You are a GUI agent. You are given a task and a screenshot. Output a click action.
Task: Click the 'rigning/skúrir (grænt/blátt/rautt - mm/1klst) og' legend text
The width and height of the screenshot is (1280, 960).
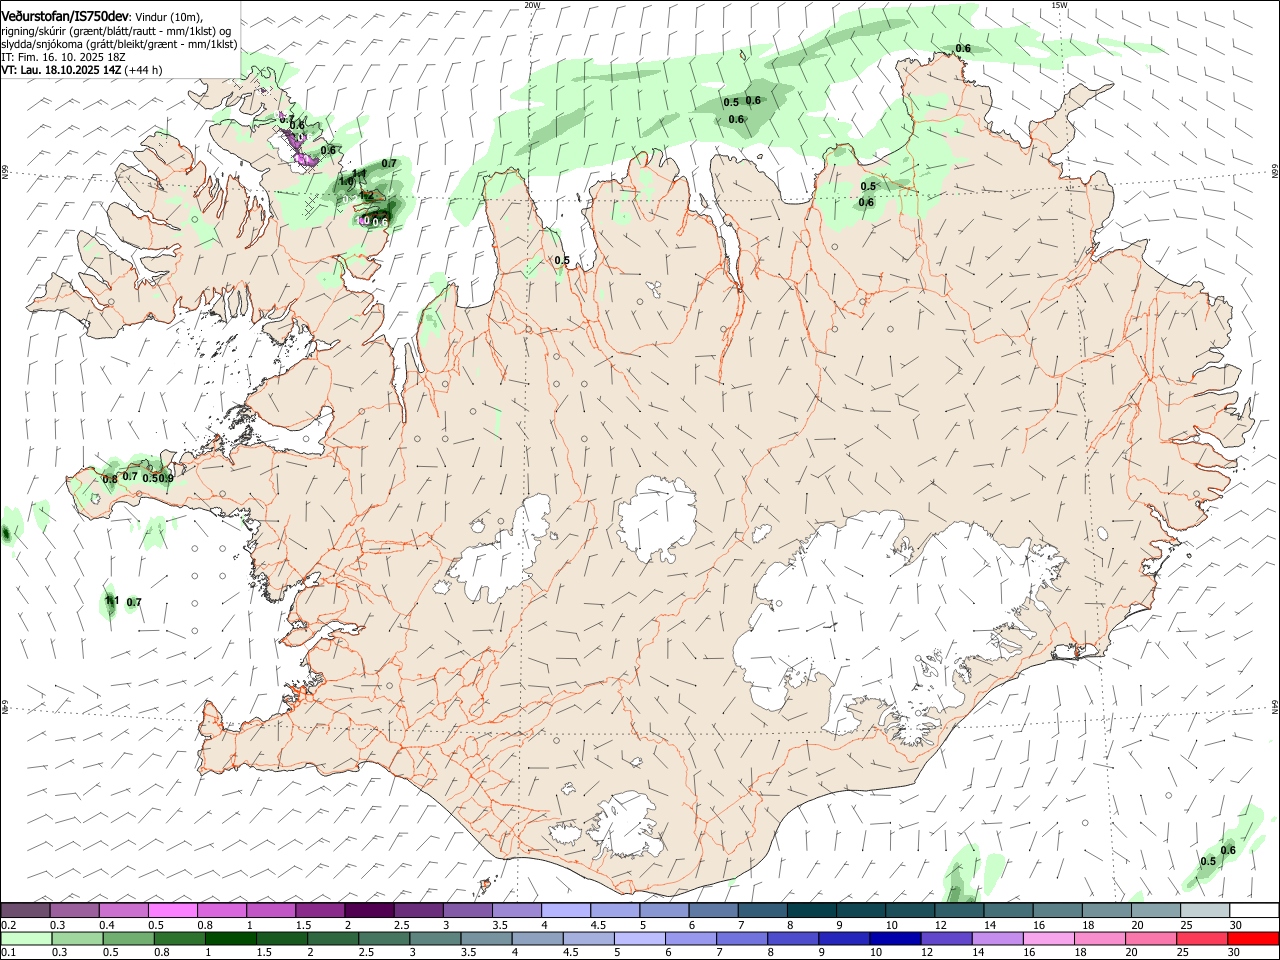click(116, 30)
